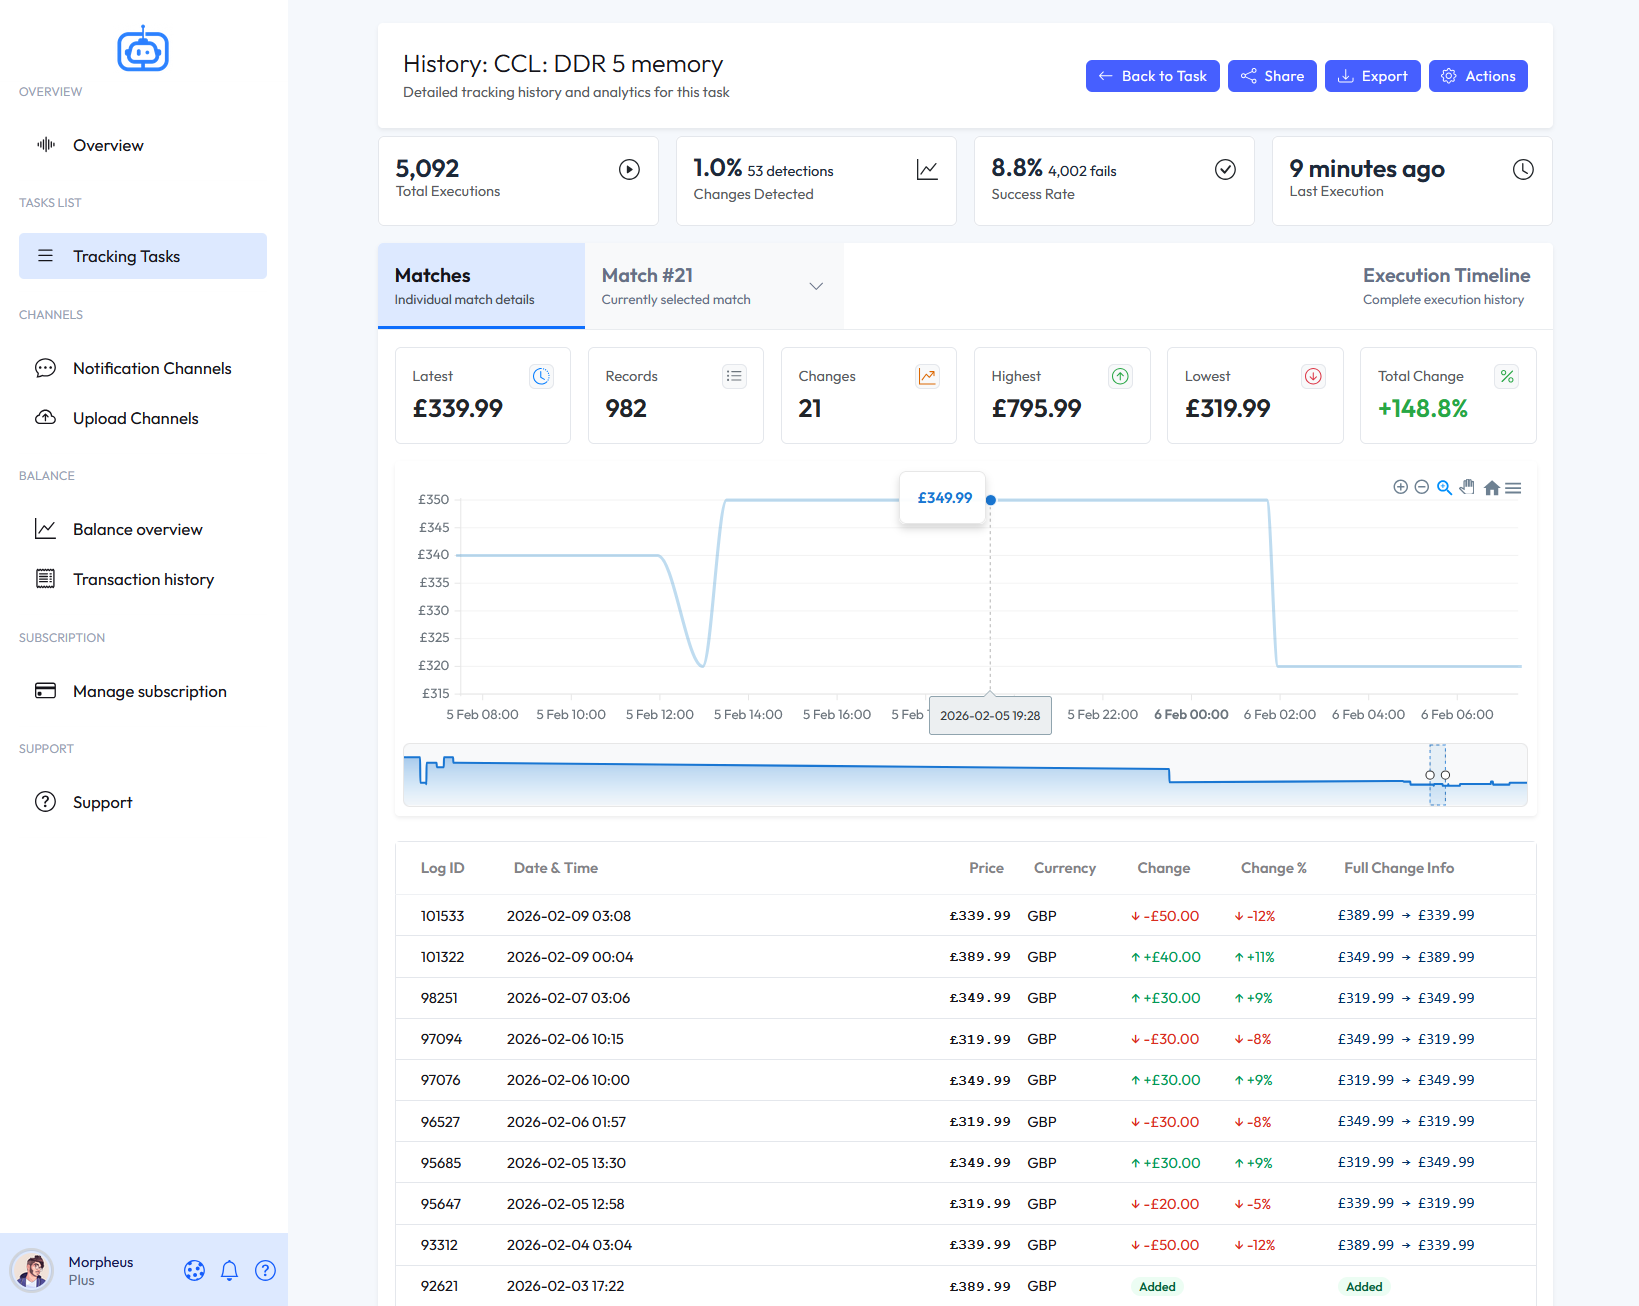Click the help question mark icon near Morpheus
The image size is (1639, 1306).
point(265,1270)
